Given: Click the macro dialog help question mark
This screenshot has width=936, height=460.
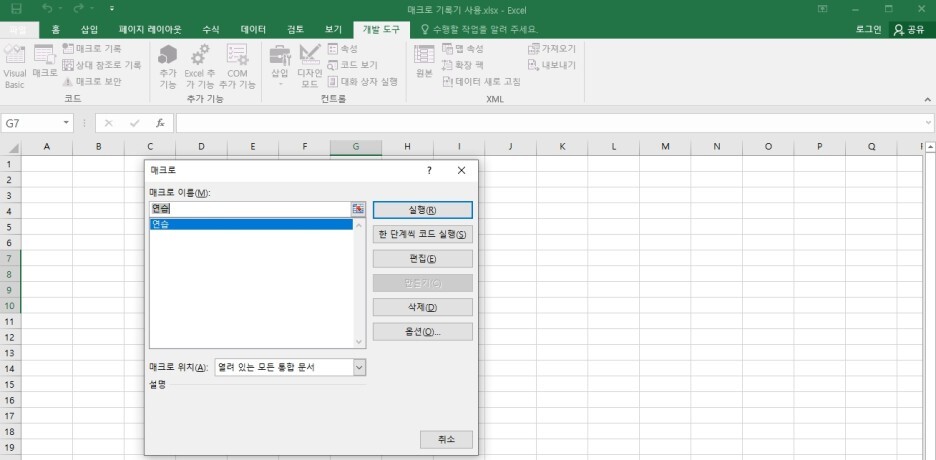Looking at the screenshot, I should tap(429, 171).
